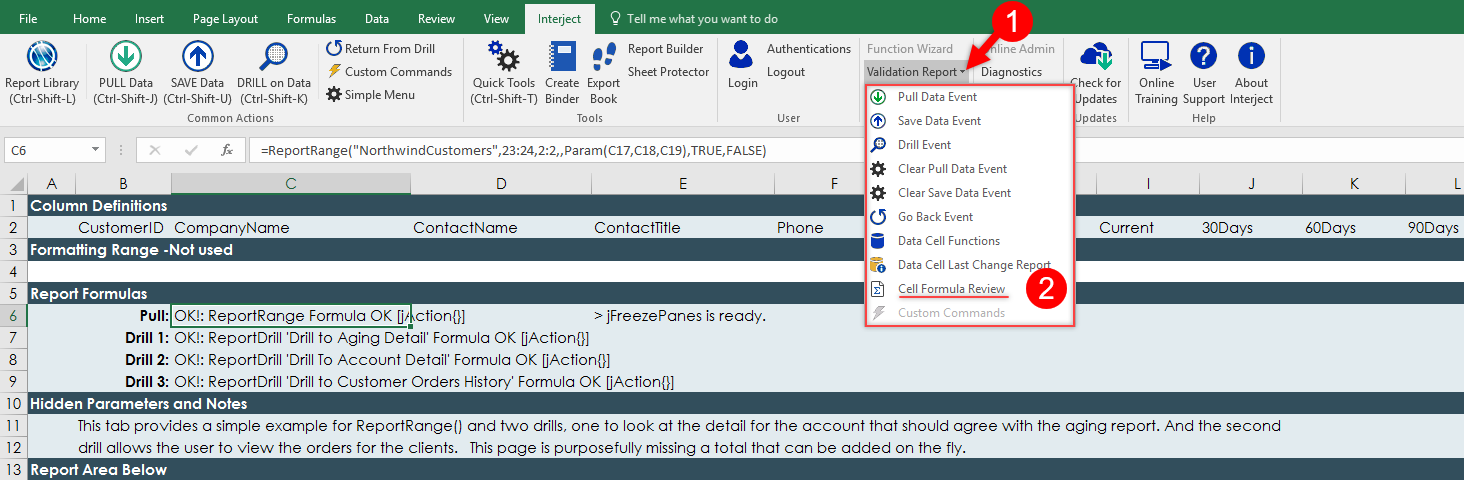Select the Interject tab
This screenshot has height=480, width=1464.
tap(559, 19)
